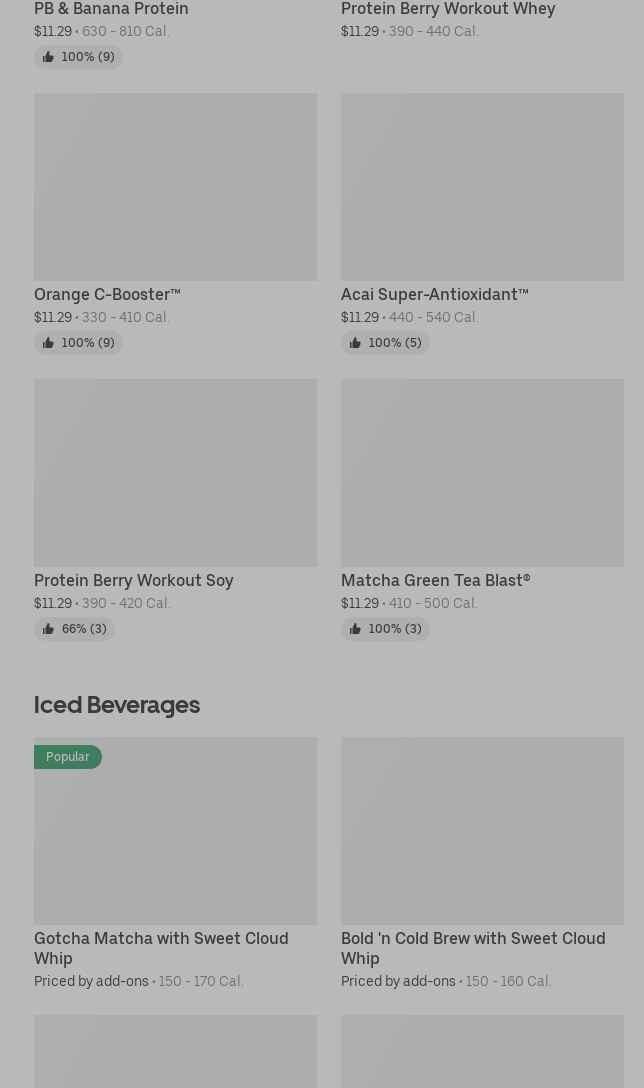The height and width of the screenshot is (1088, 644).
Task: Select the Matcha Green Tea Blast image
Action: click(482, 472)
